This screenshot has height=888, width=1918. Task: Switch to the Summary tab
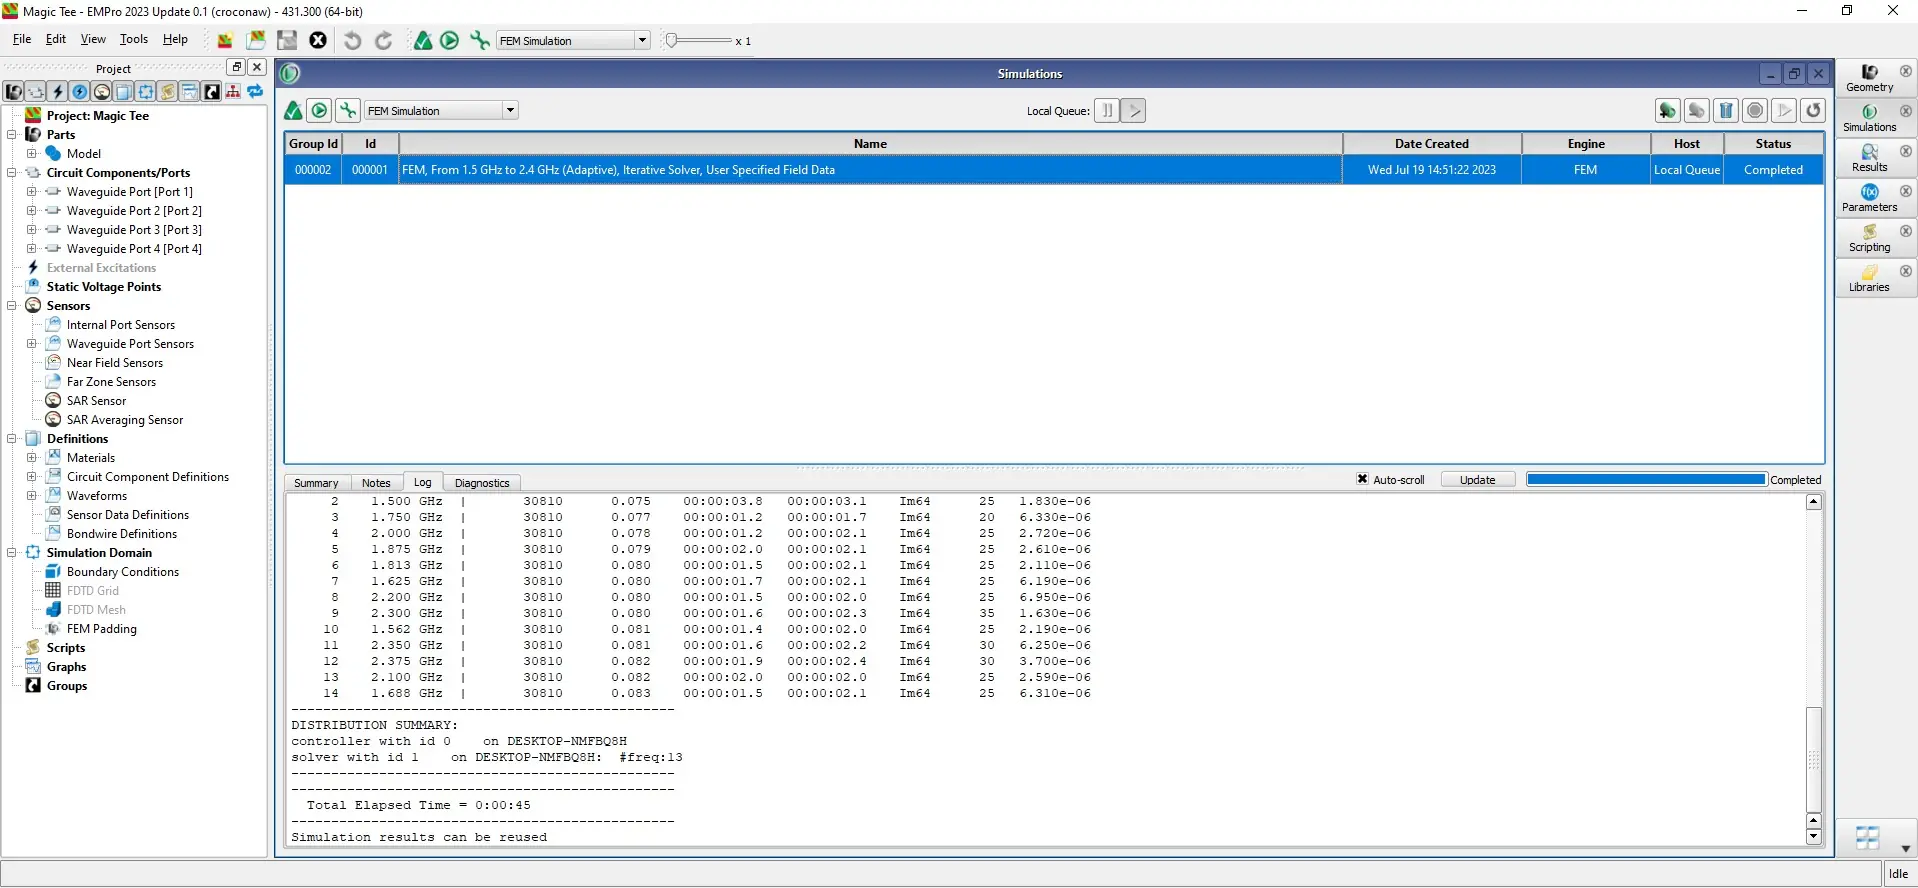point(316,483)
